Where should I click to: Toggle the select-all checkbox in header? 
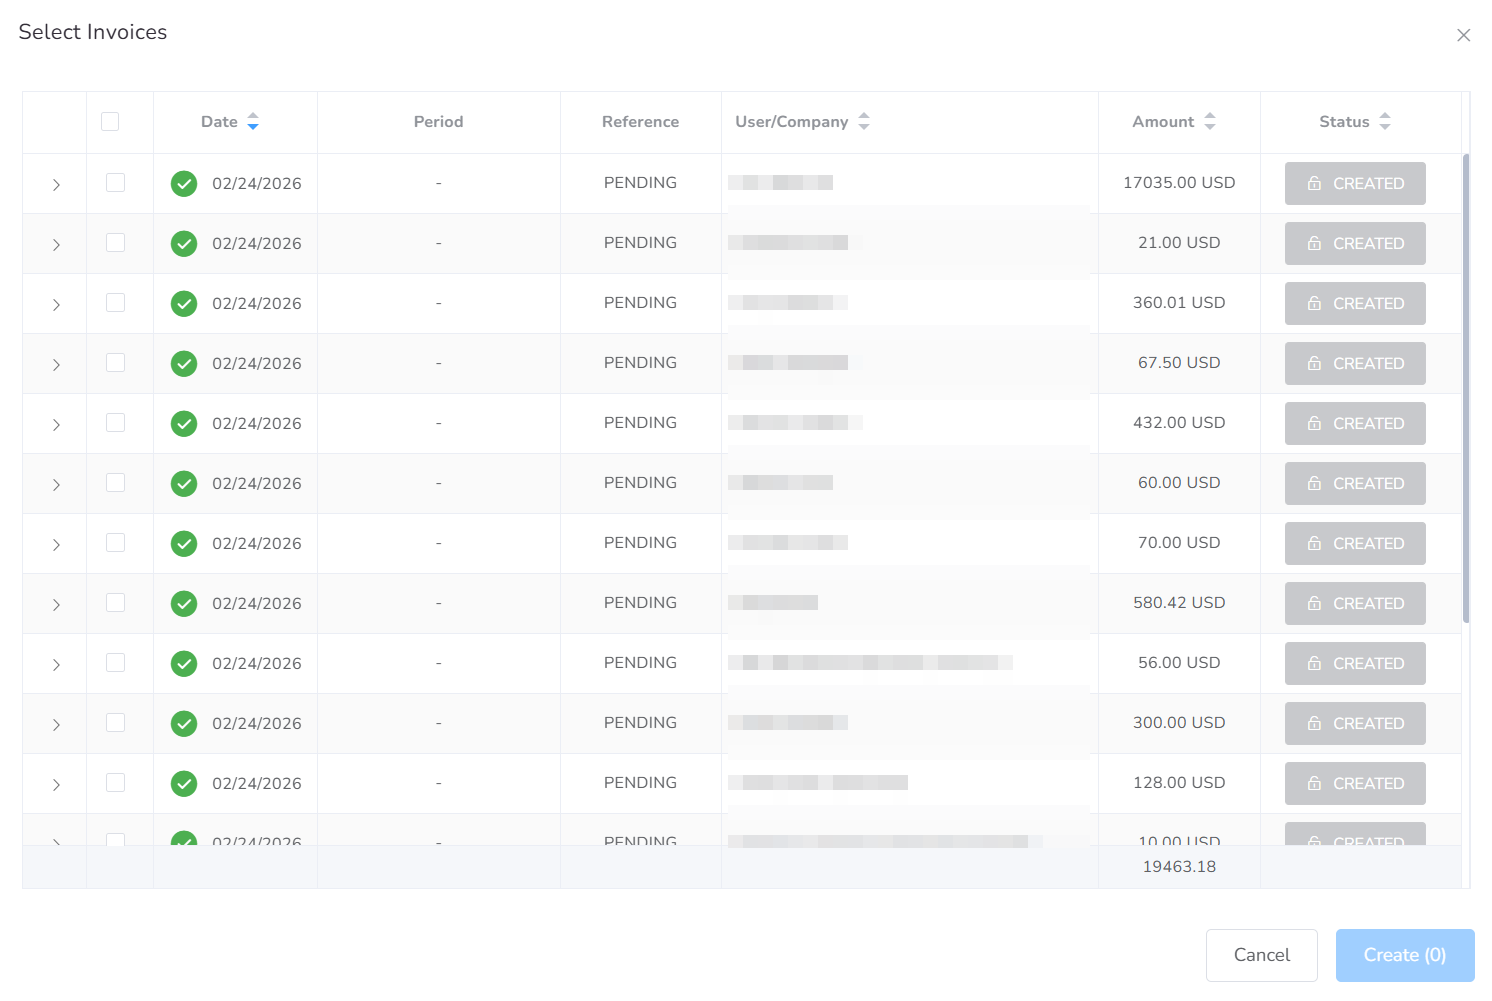tap(110, 122)
